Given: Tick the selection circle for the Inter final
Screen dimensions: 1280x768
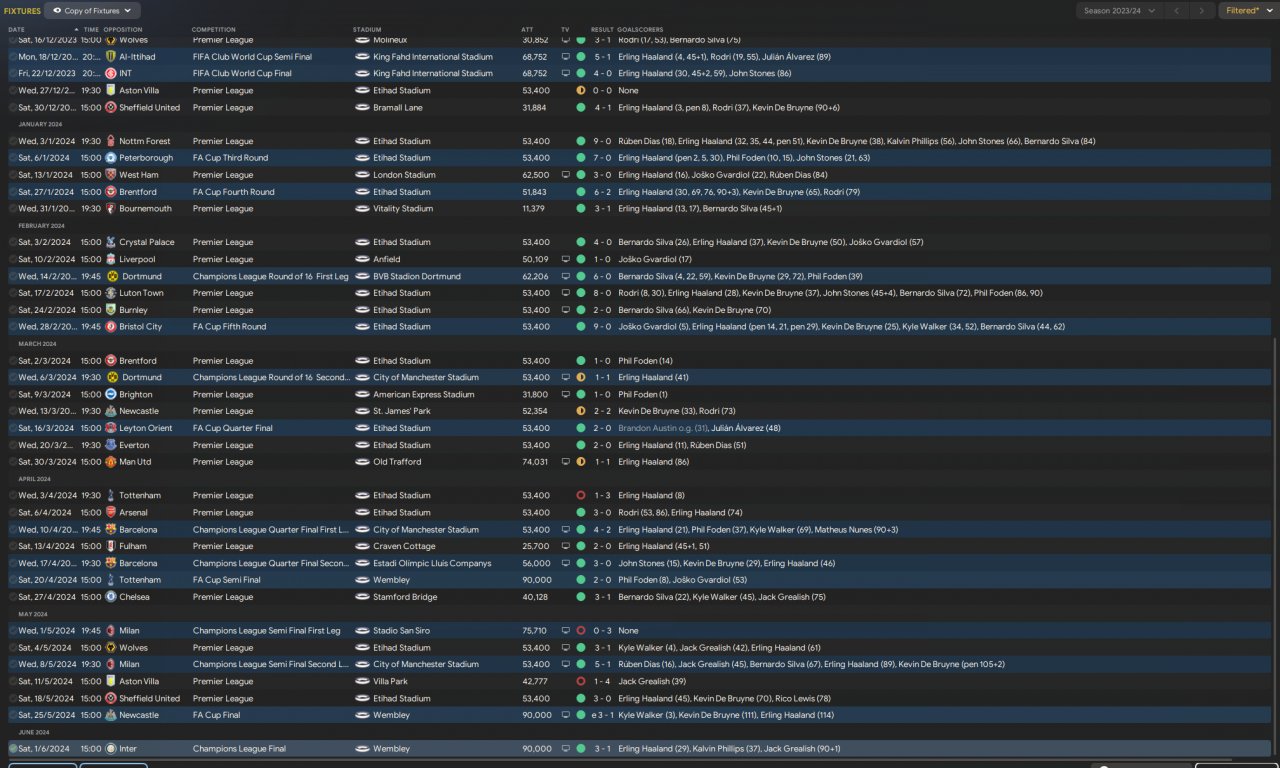Looking at the screenshot, I should 13,749.
